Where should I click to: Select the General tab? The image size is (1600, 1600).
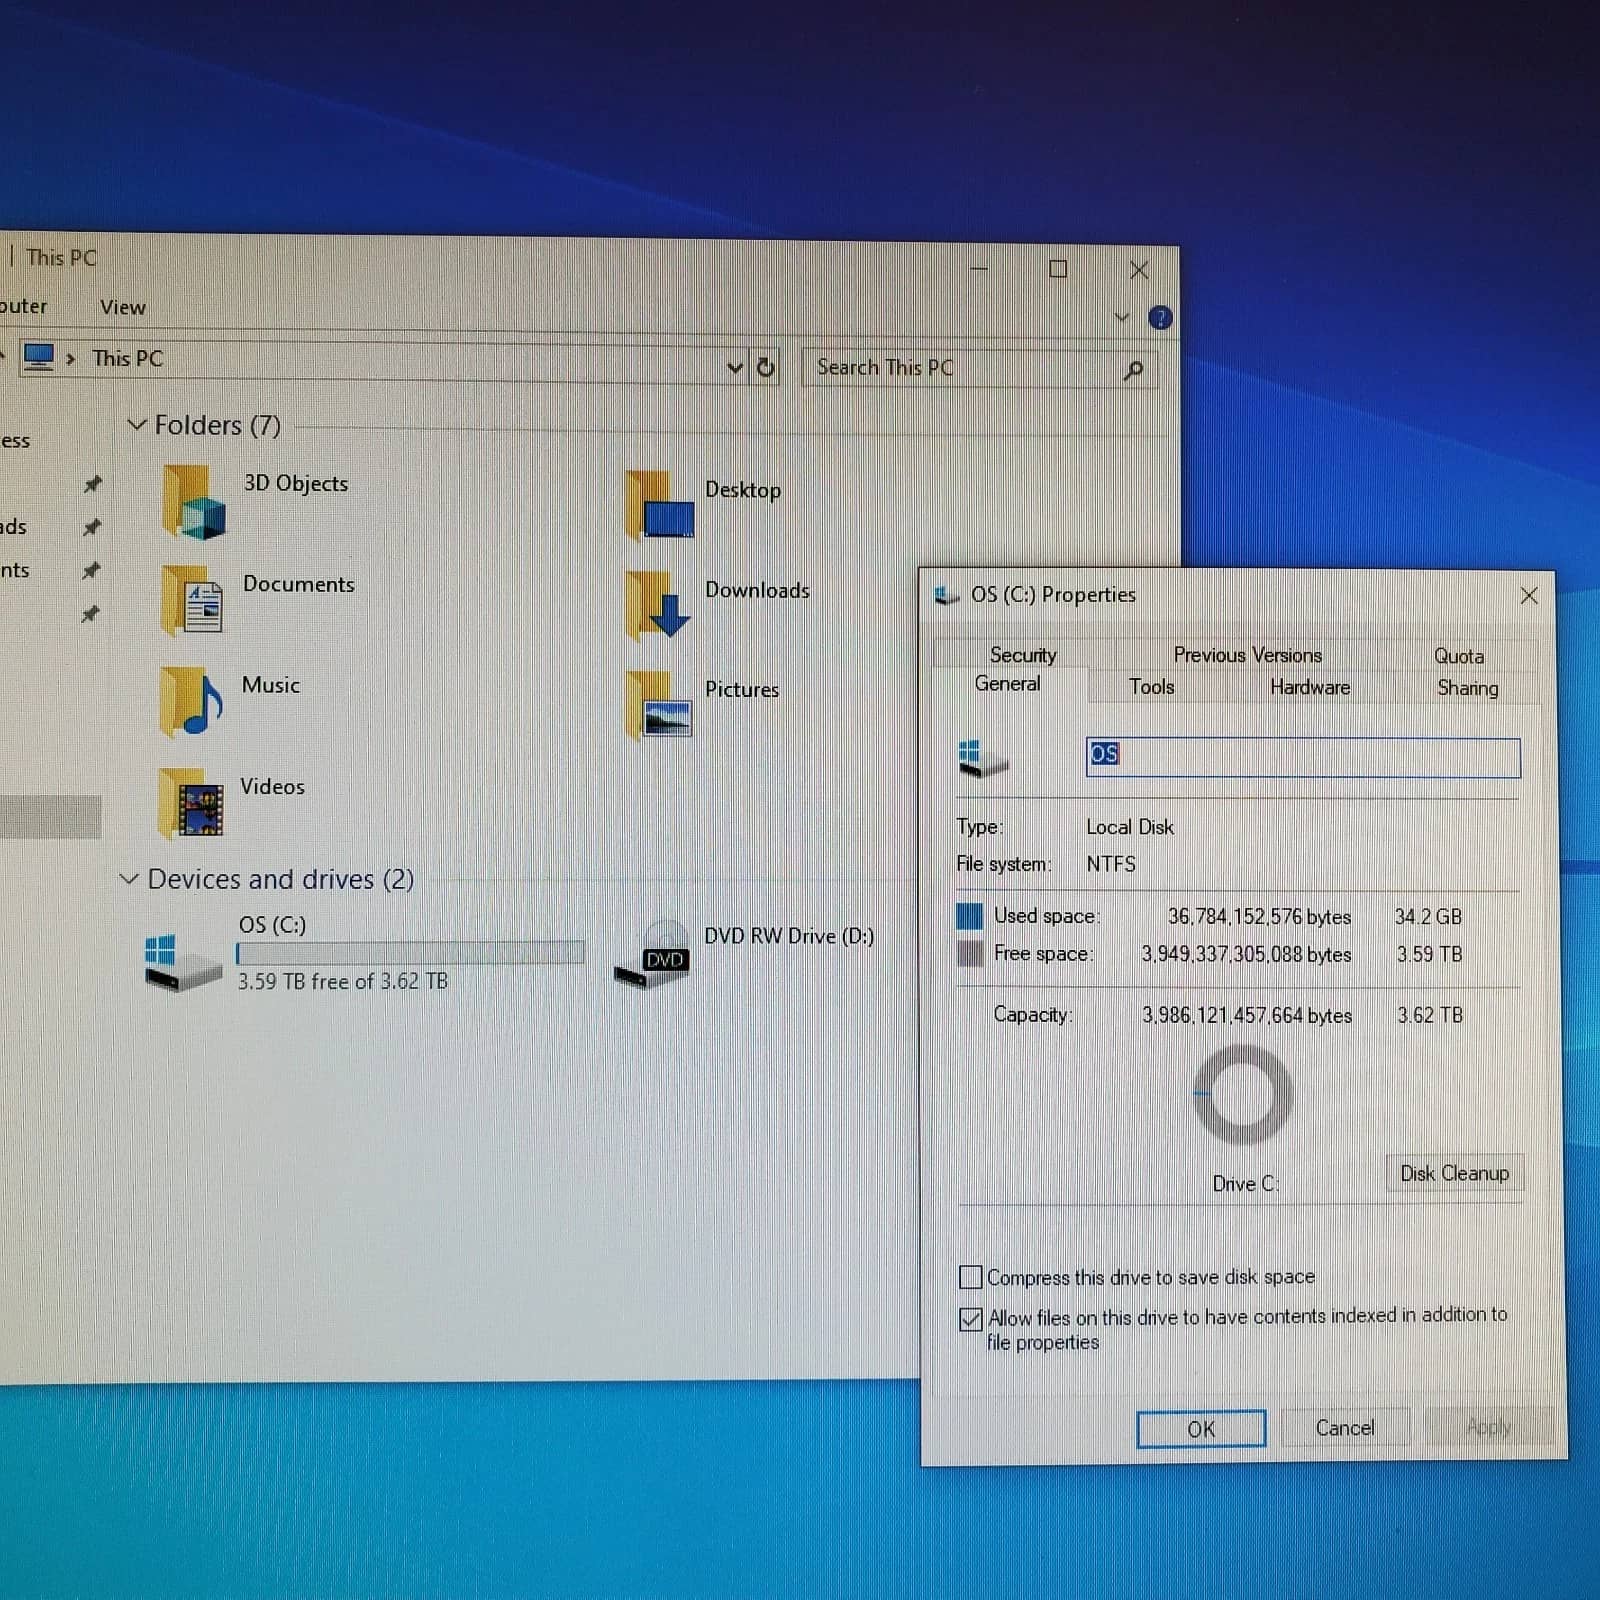pos(1007,683)
